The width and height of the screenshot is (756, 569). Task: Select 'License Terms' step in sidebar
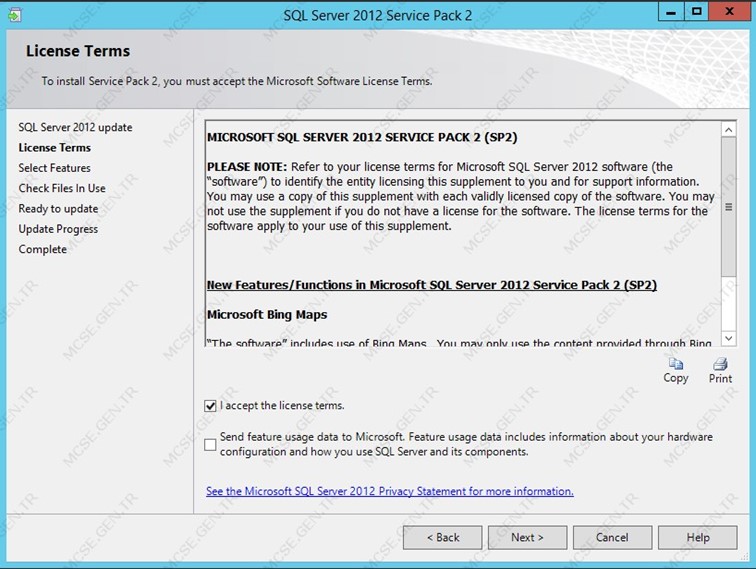54,148
